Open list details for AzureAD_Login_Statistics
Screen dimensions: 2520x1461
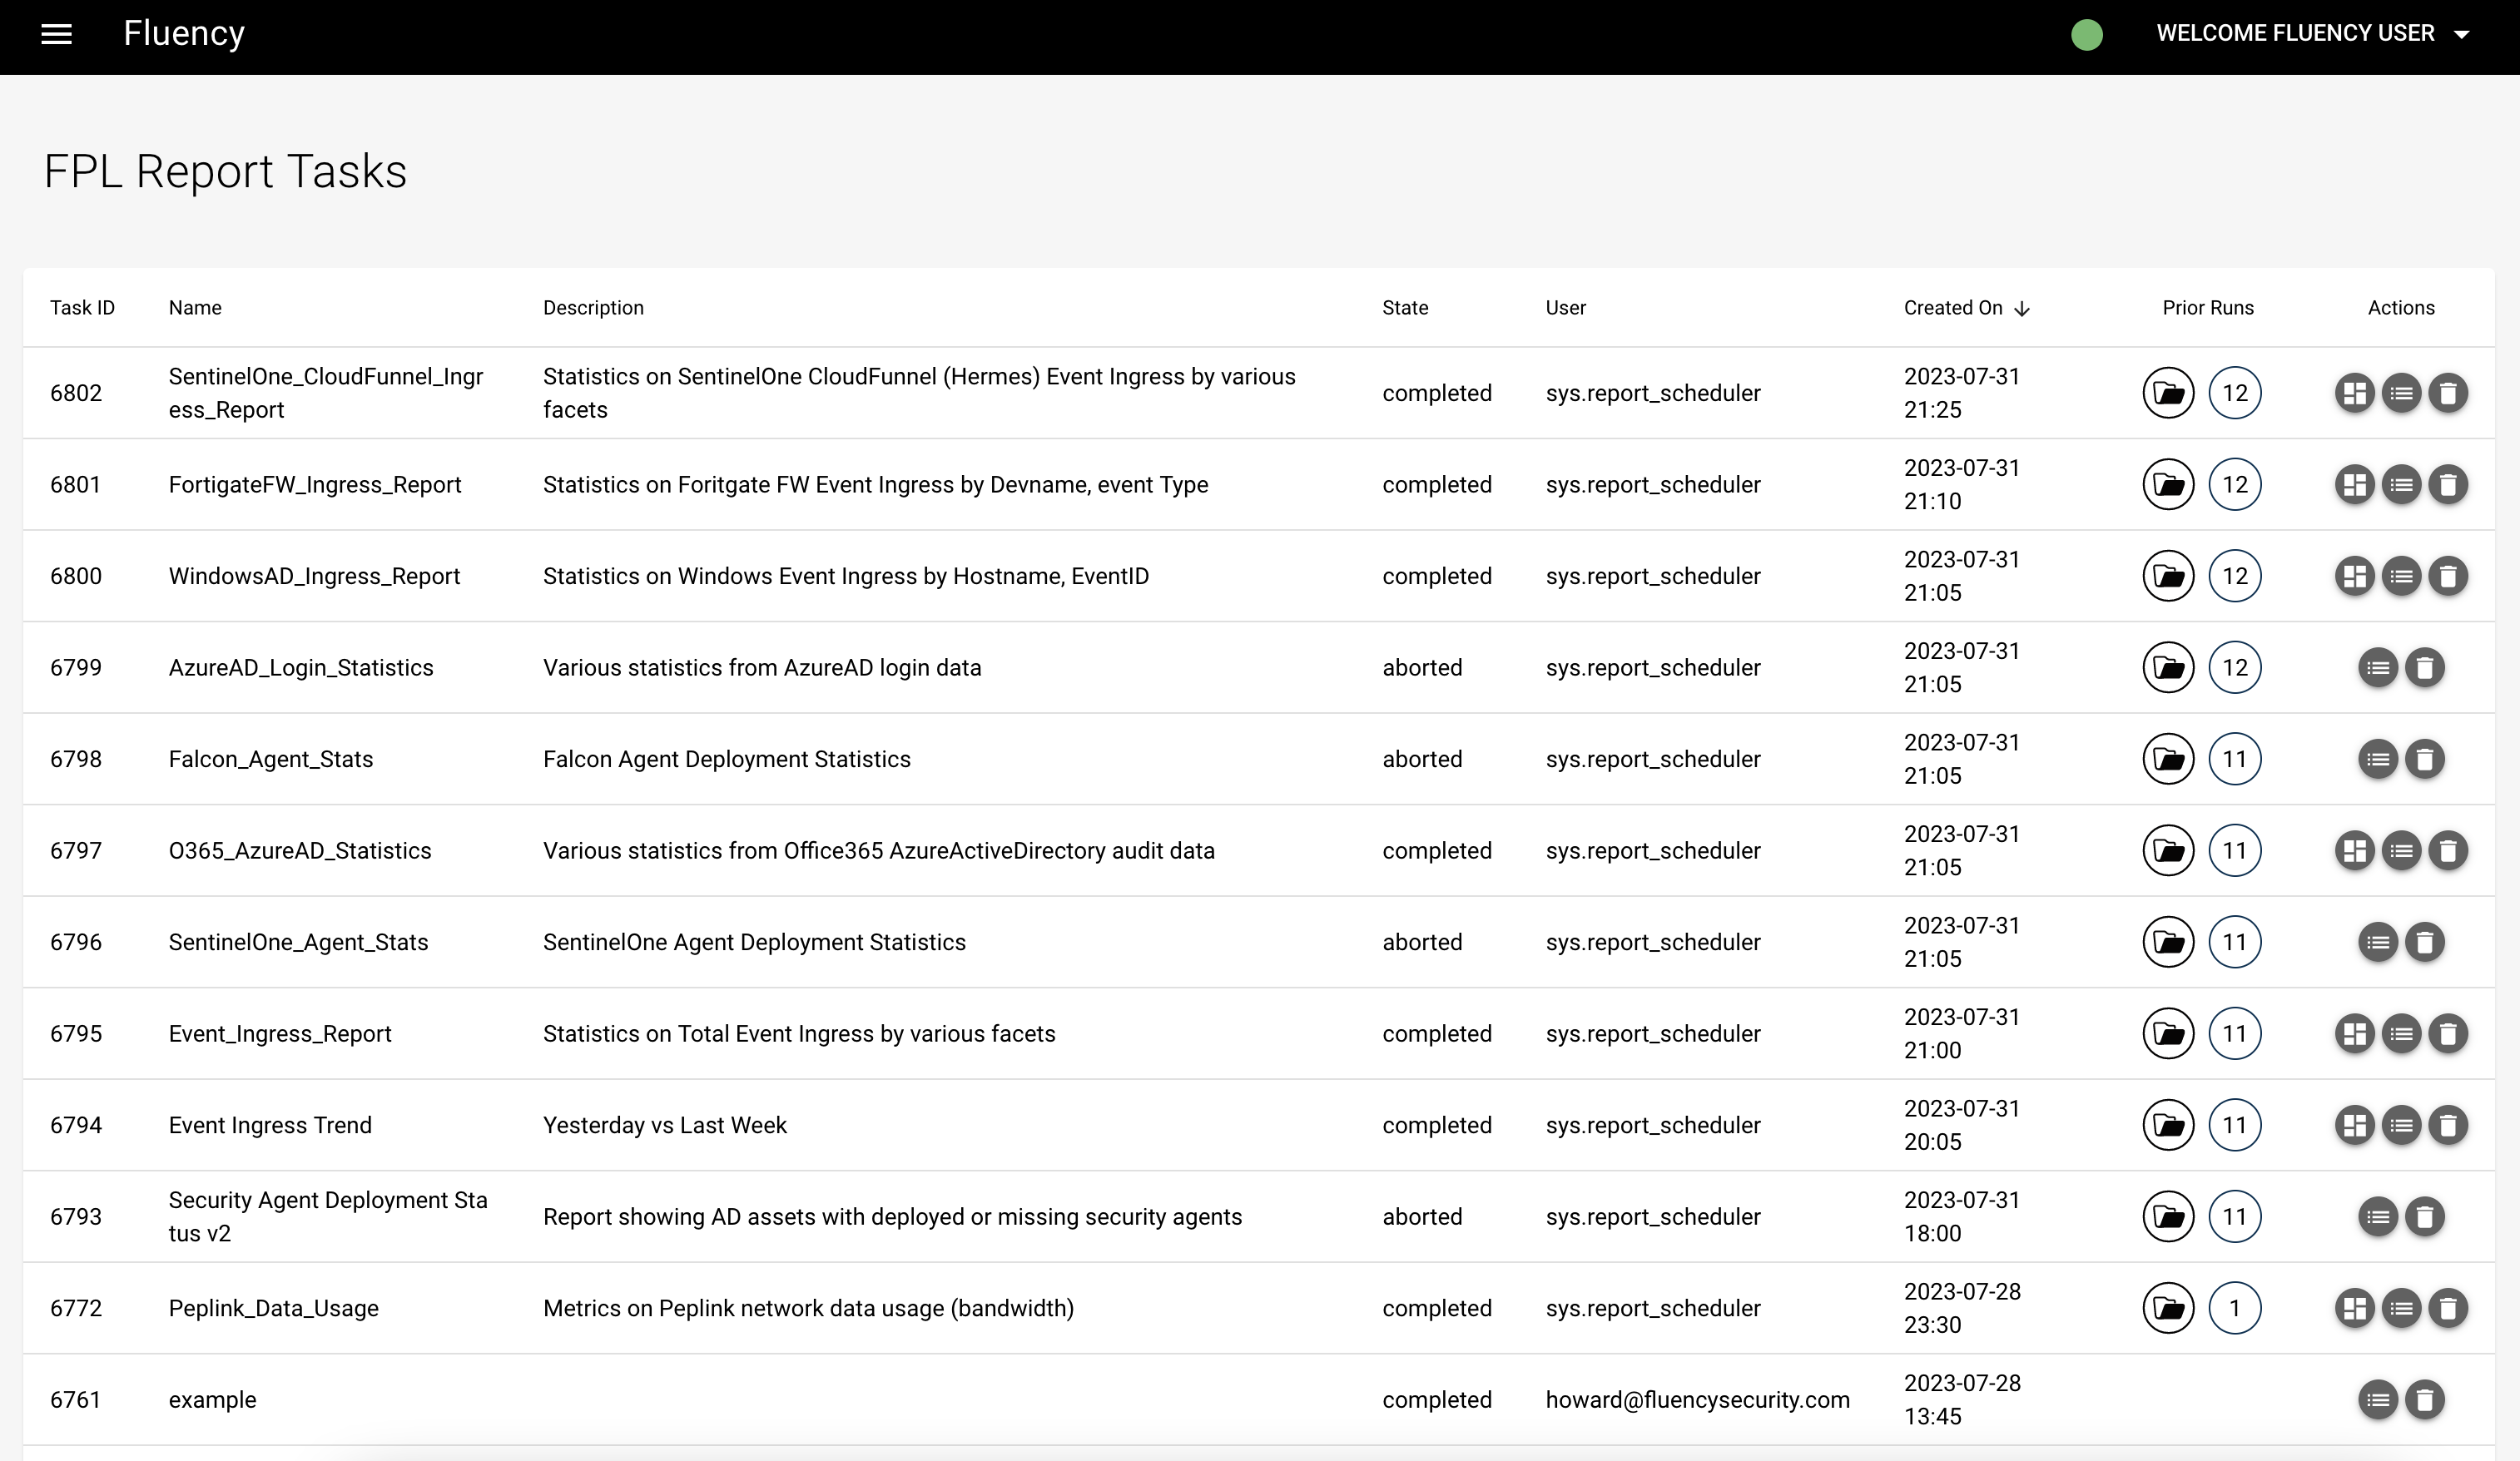coord(2378,667)
